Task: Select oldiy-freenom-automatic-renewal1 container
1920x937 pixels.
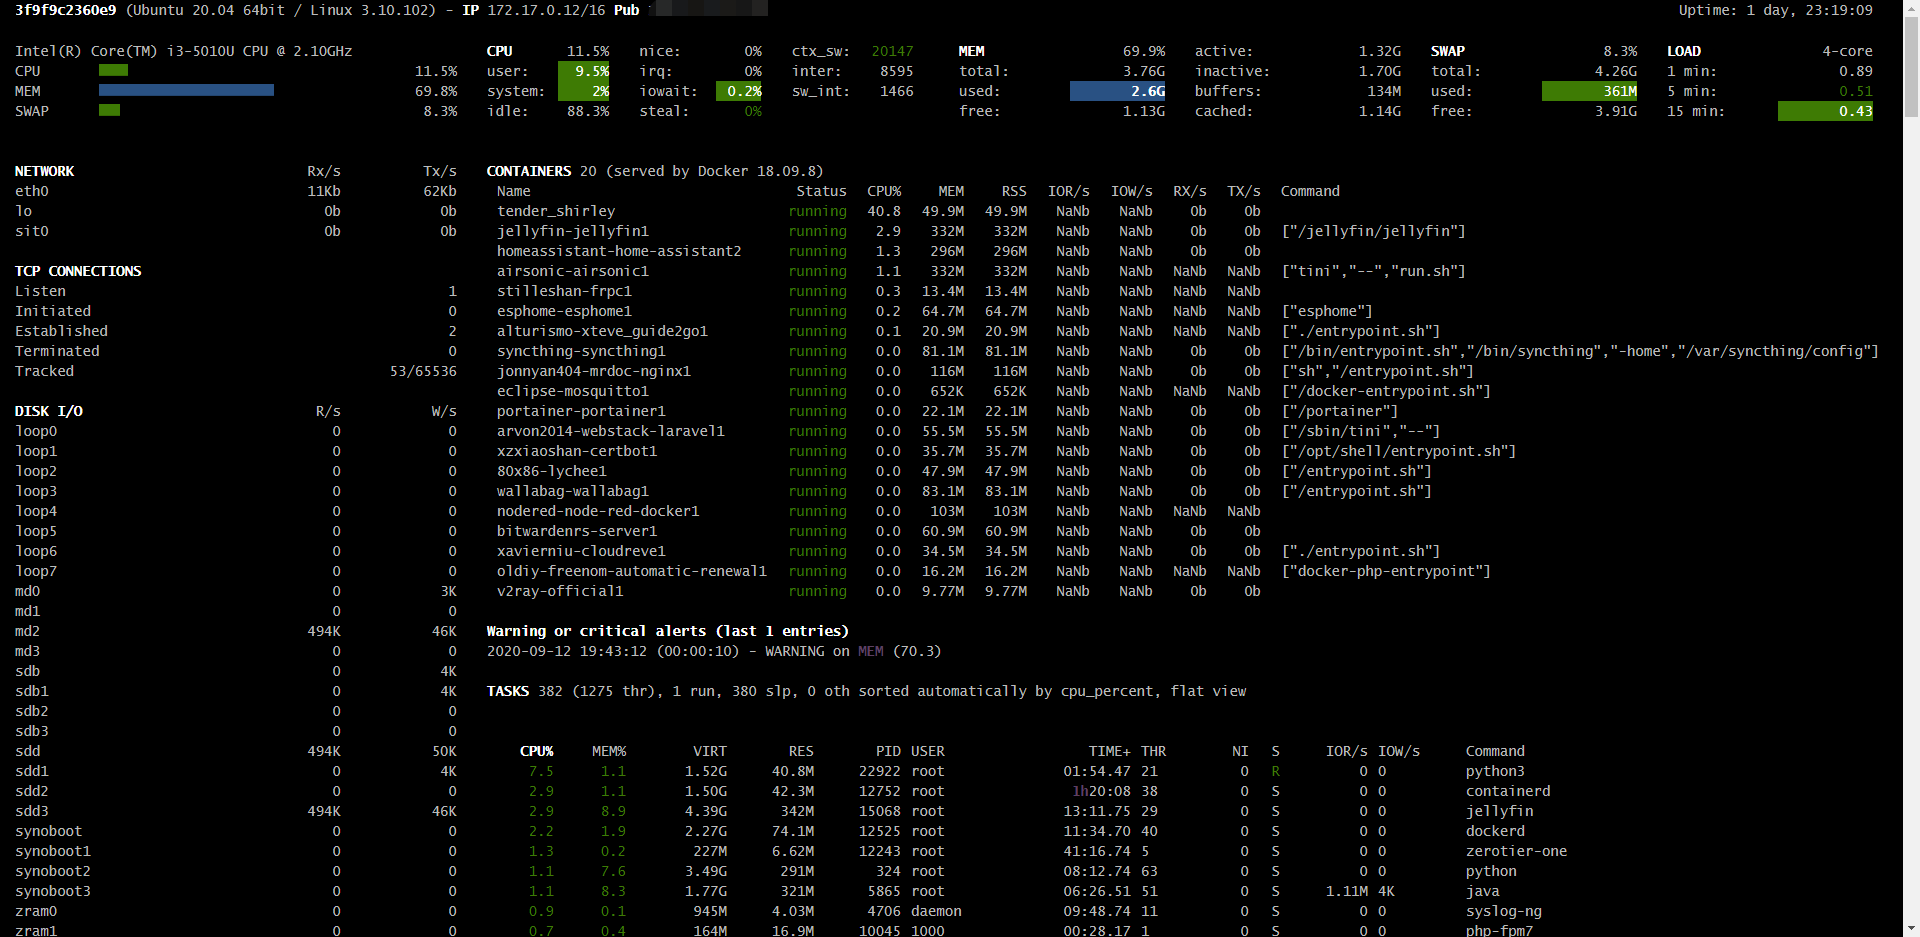Action: pyautogui.click(x=632, y=571)
